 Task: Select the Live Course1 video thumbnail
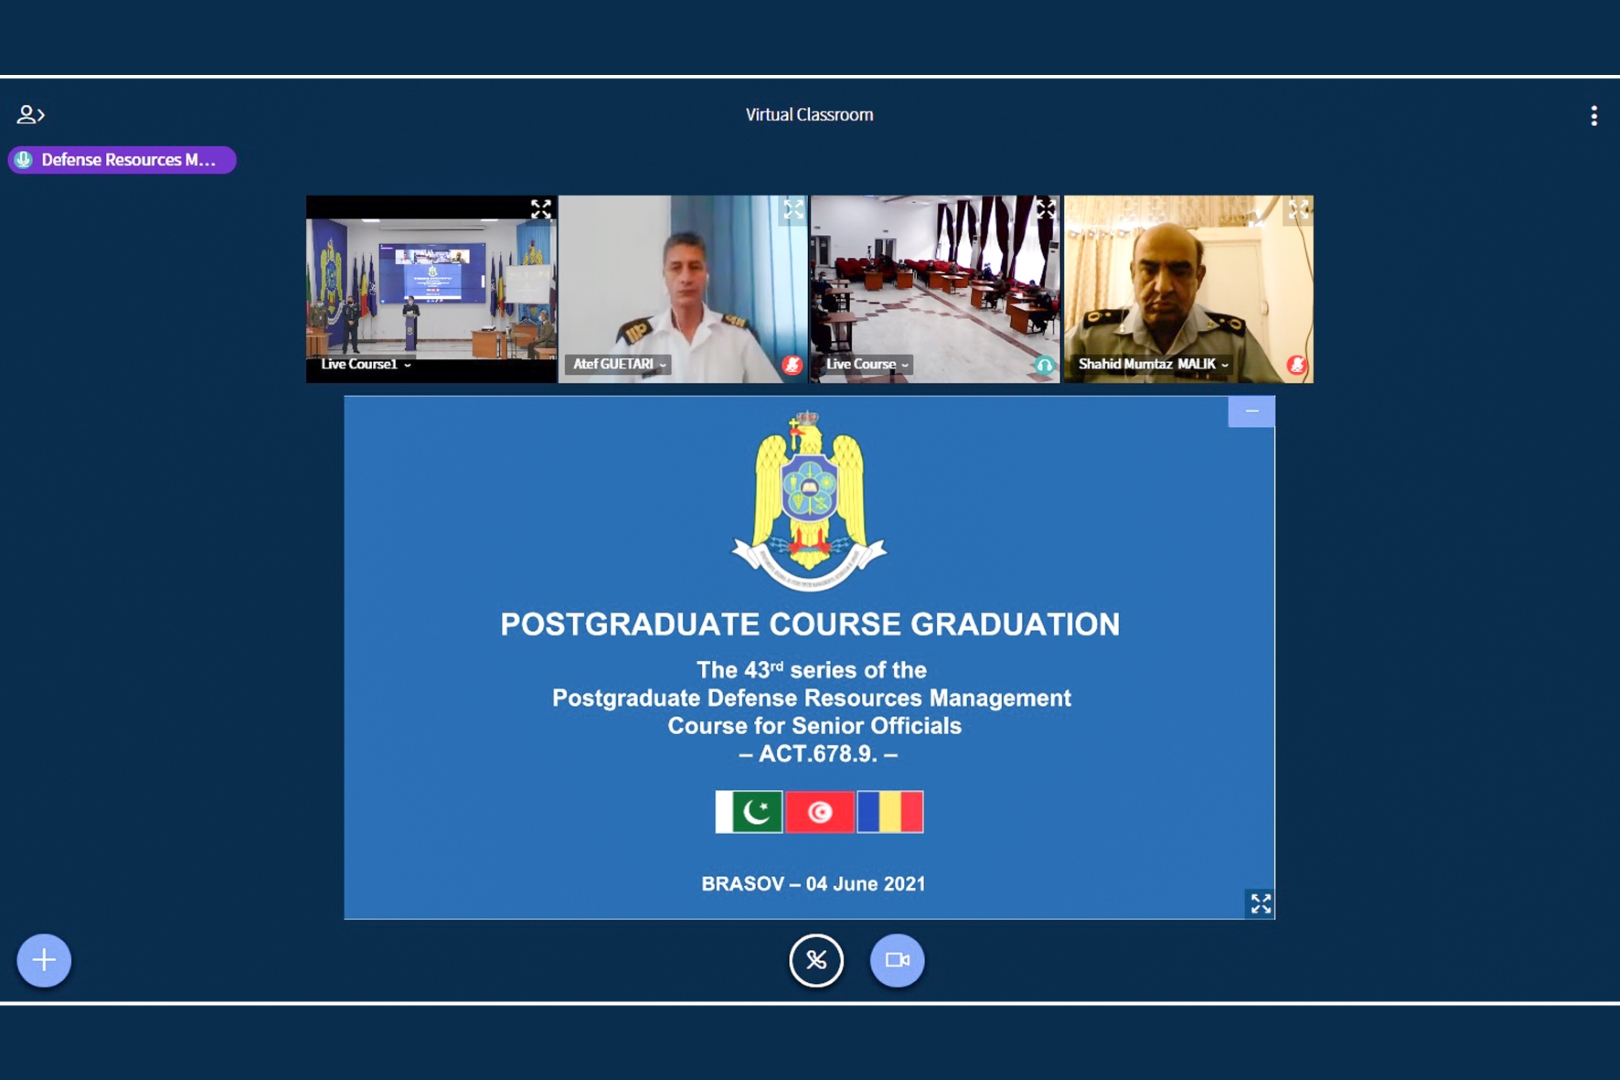tap(431, 289)
